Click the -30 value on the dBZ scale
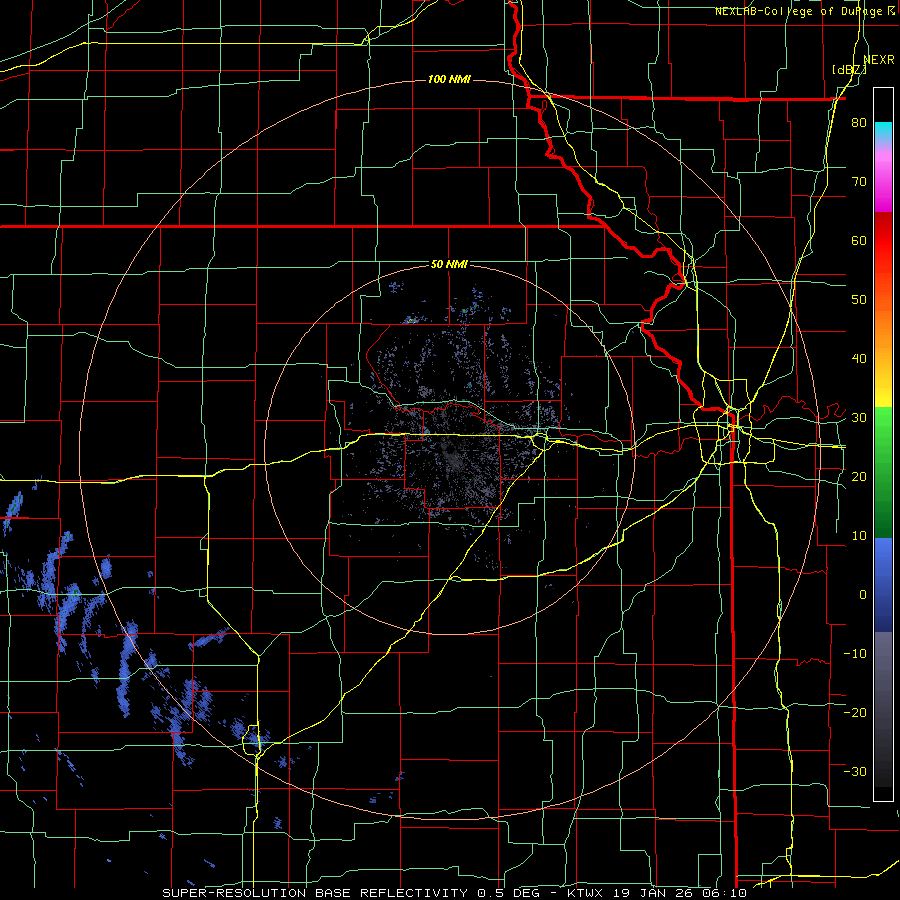The image size is (900, 900). (855, 771)
